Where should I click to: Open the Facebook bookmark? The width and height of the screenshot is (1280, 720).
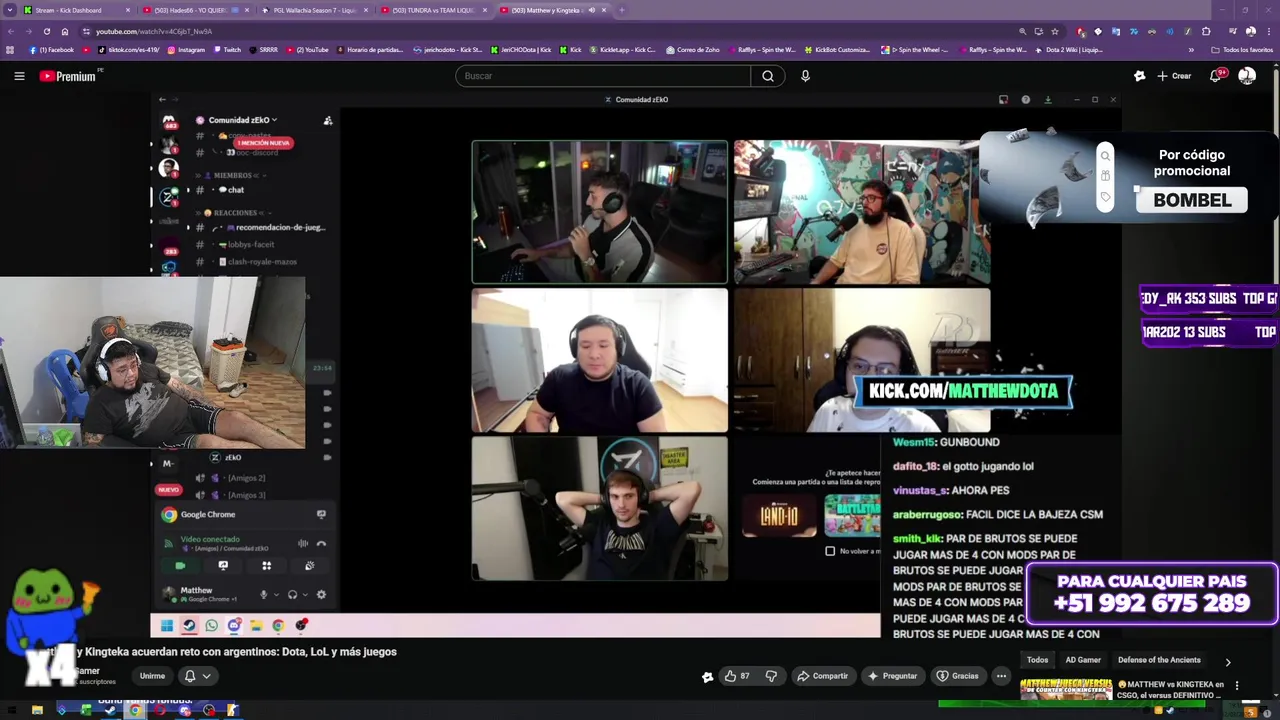(52, 50)
